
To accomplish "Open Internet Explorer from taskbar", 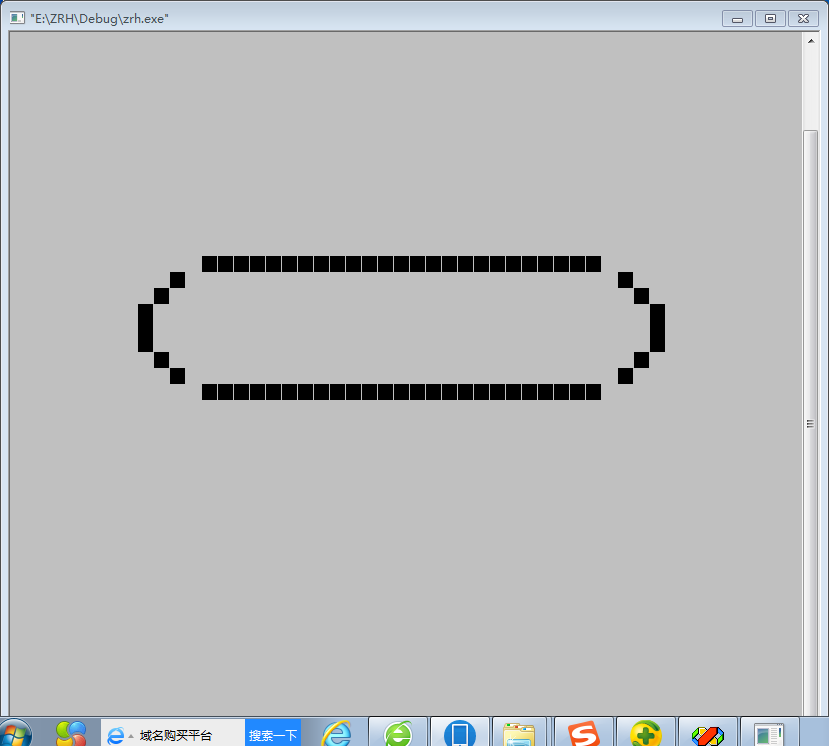I will point(337,734).
